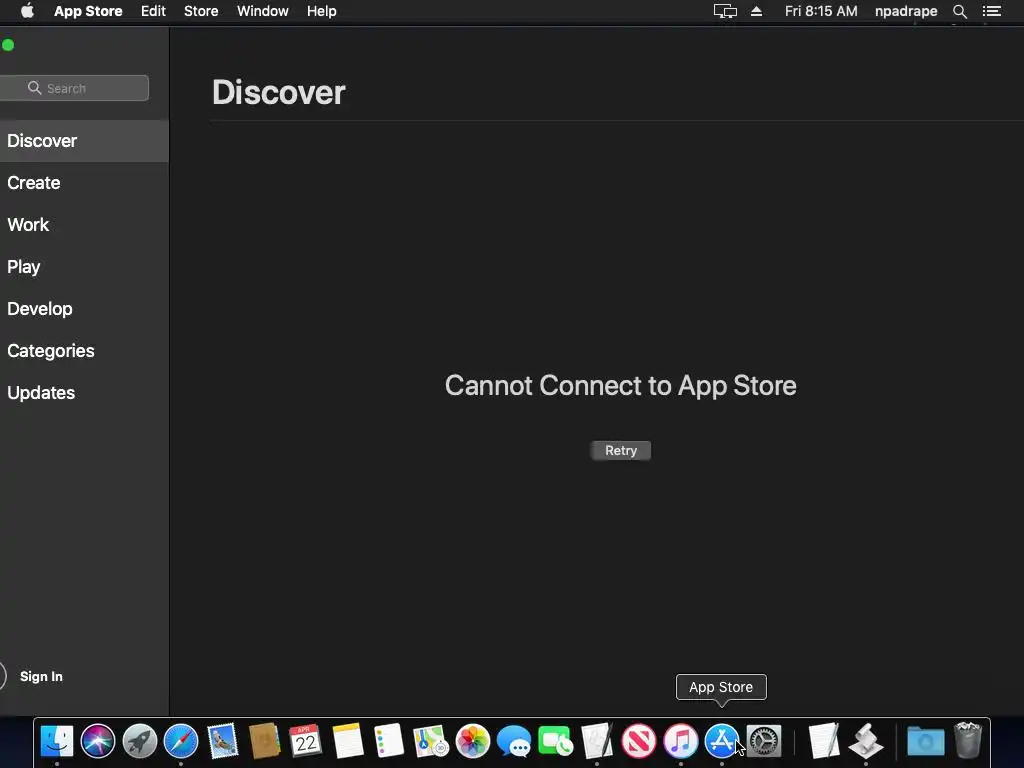
Task: Click the npadrape user menu
Action: click(906, 11)
